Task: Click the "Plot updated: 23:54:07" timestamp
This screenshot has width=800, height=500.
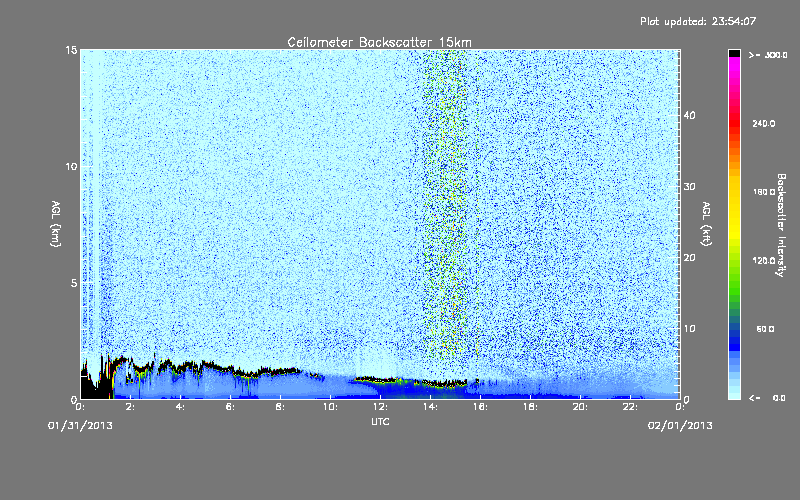Action: click(698, 21)
